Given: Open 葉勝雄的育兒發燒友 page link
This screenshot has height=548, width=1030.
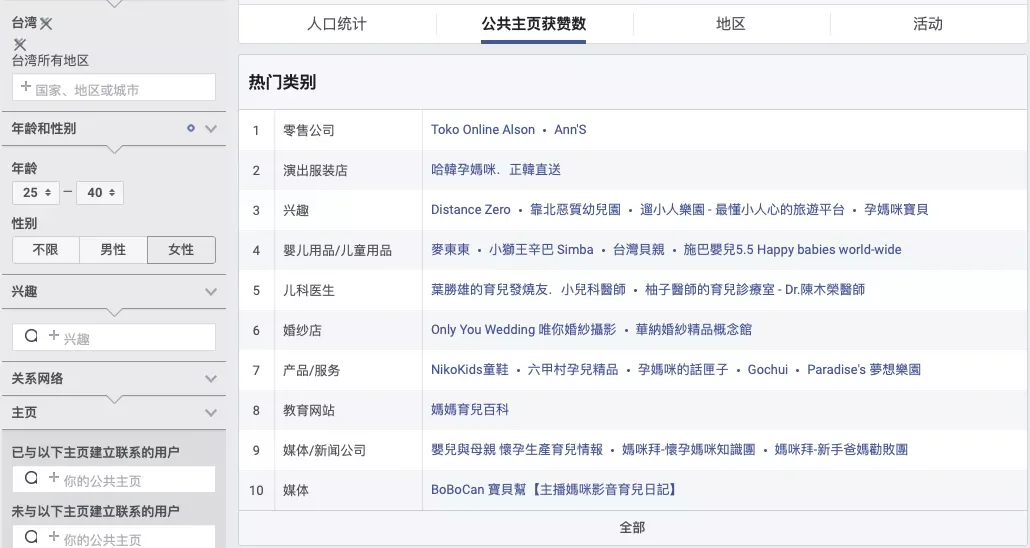Looking at the screenshot, I should coord(528,290).
